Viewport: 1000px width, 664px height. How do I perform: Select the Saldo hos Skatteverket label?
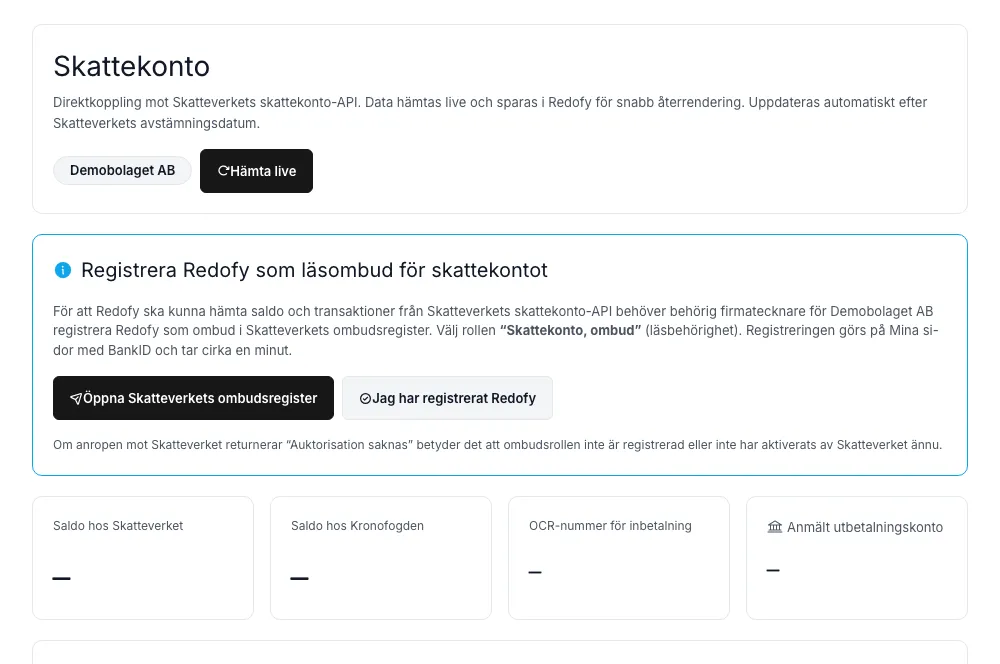tap(118, 526)
